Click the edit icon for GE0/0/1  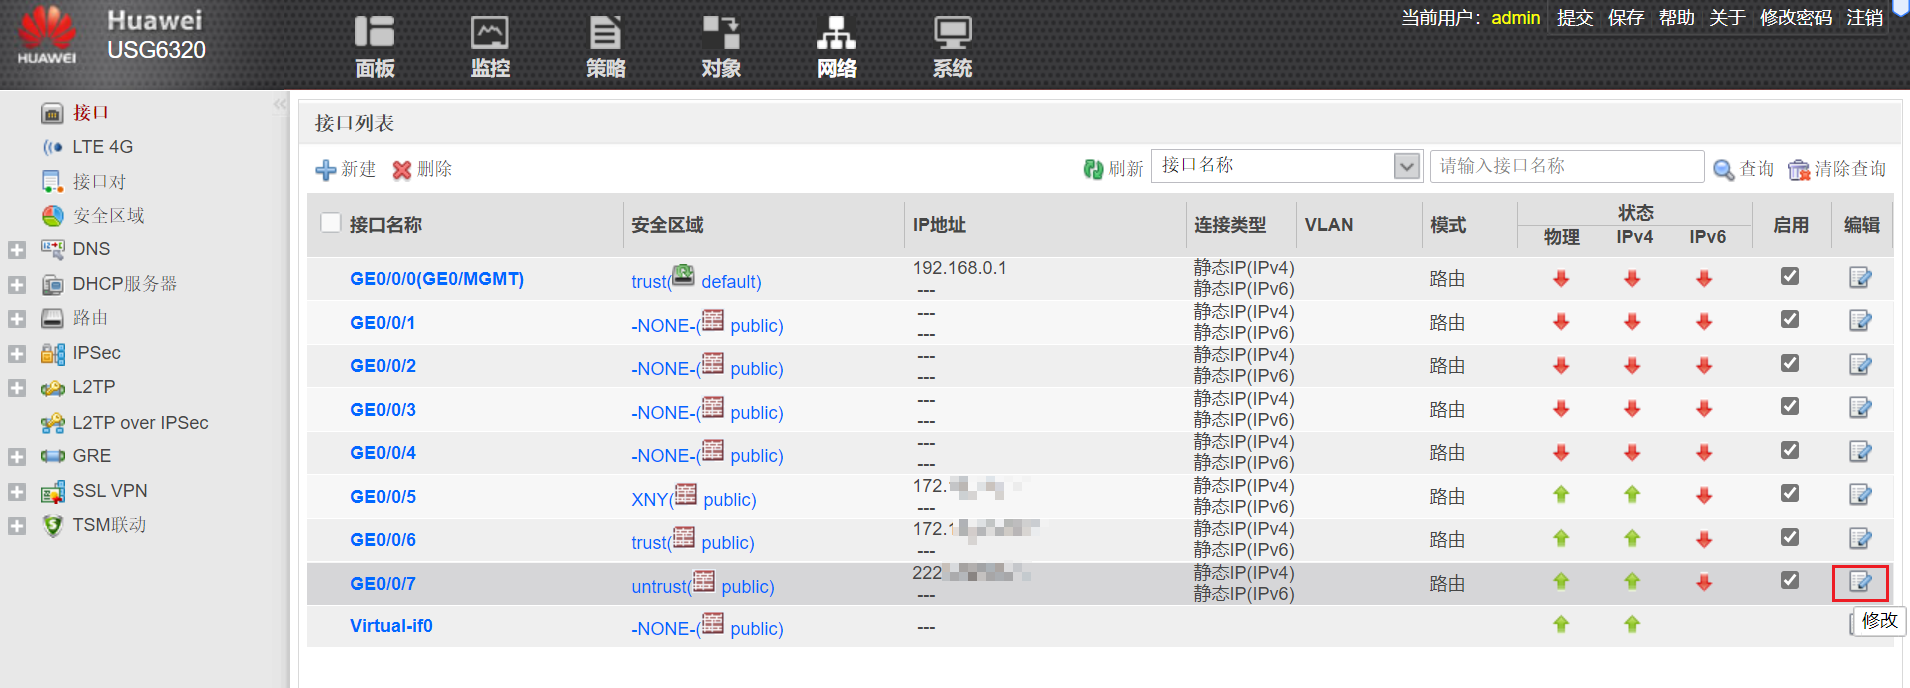coord(1860,321)
